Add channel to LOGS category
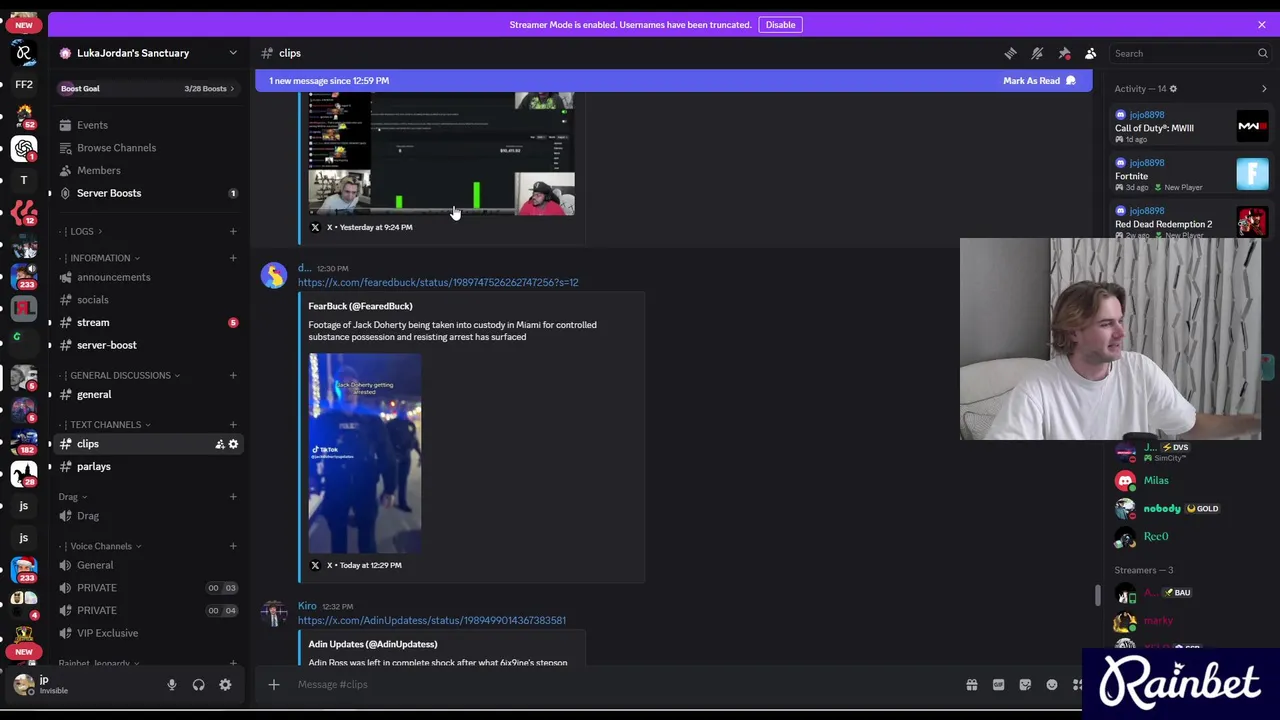Screen dimensions: 1280x720 [x=233, y=231]
